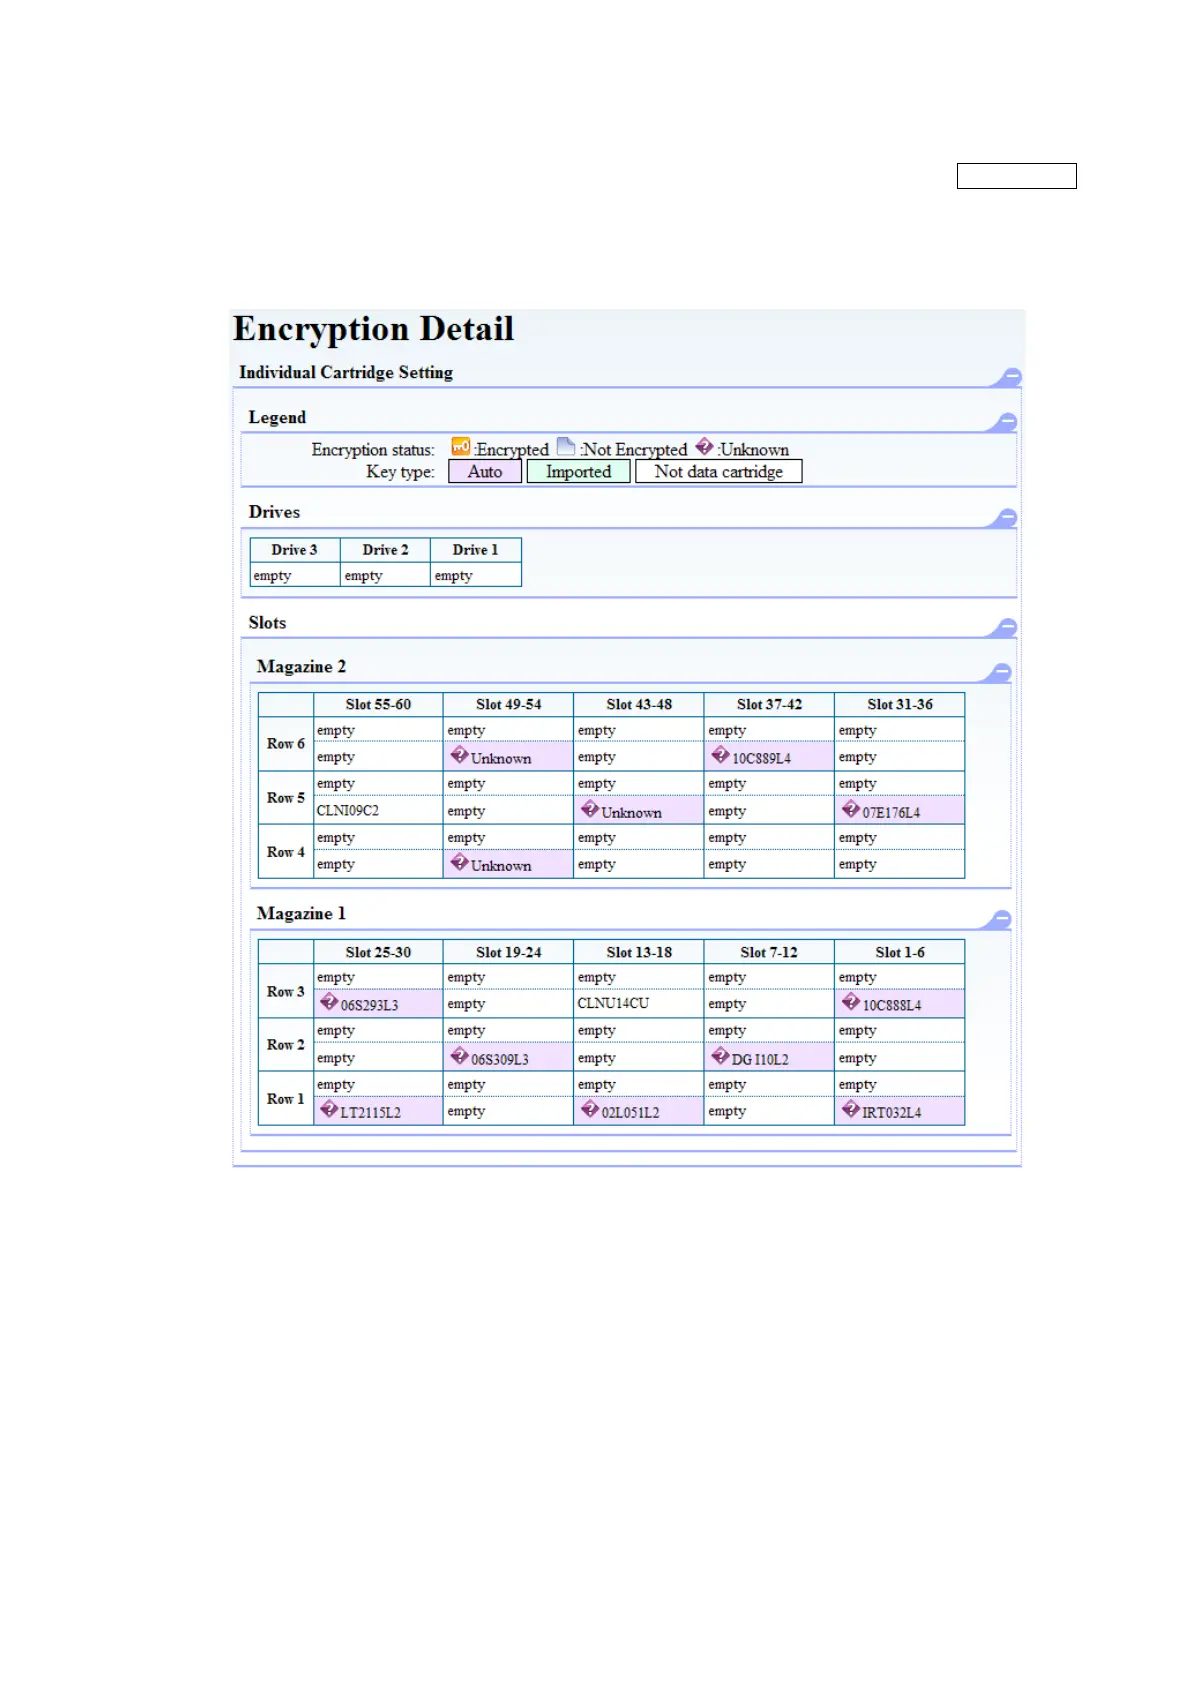Click empty cell under Drive 3

pos(294,575)
